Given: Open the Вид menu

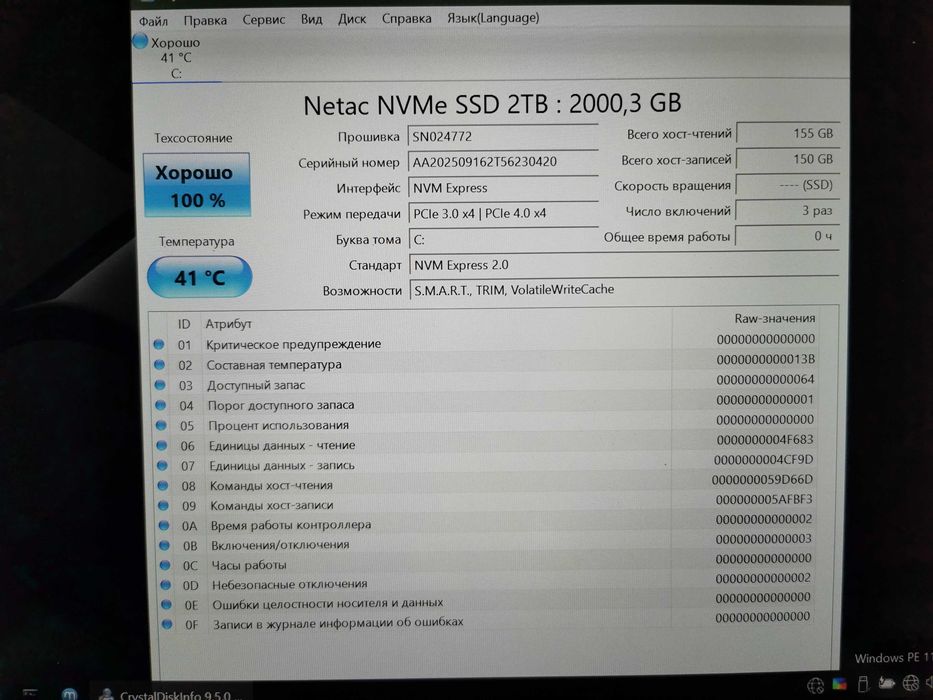Looking at the screenshot, I should pos(311,19).
